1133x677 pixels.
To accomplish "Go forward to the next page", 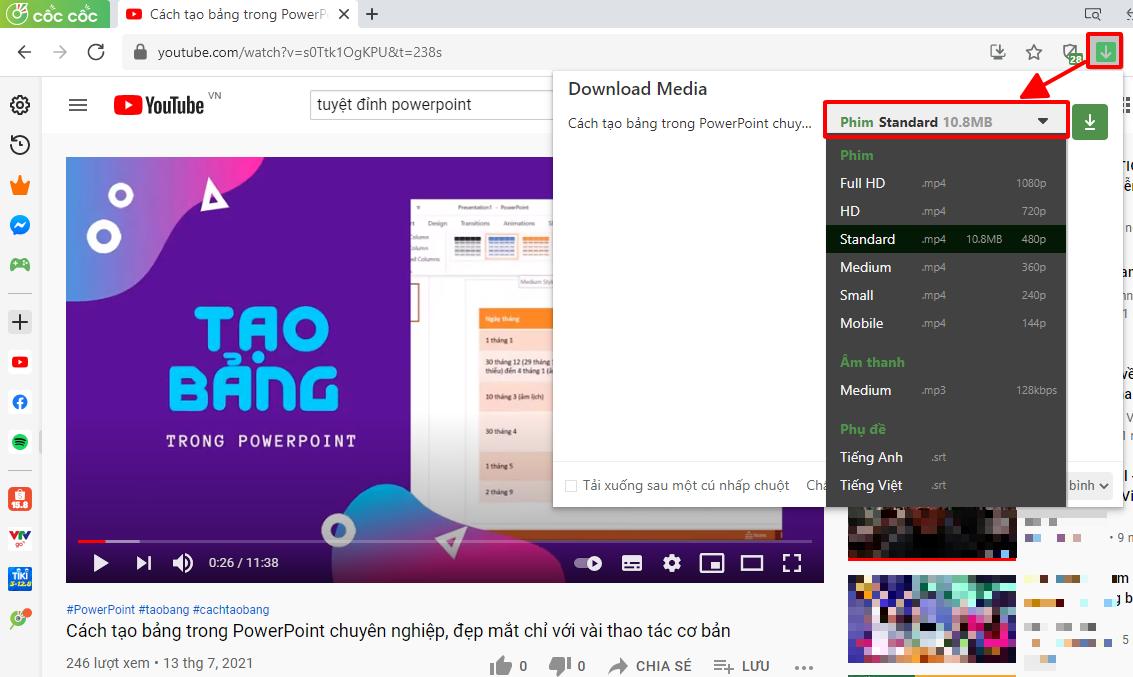I will [x=60, y=52].
